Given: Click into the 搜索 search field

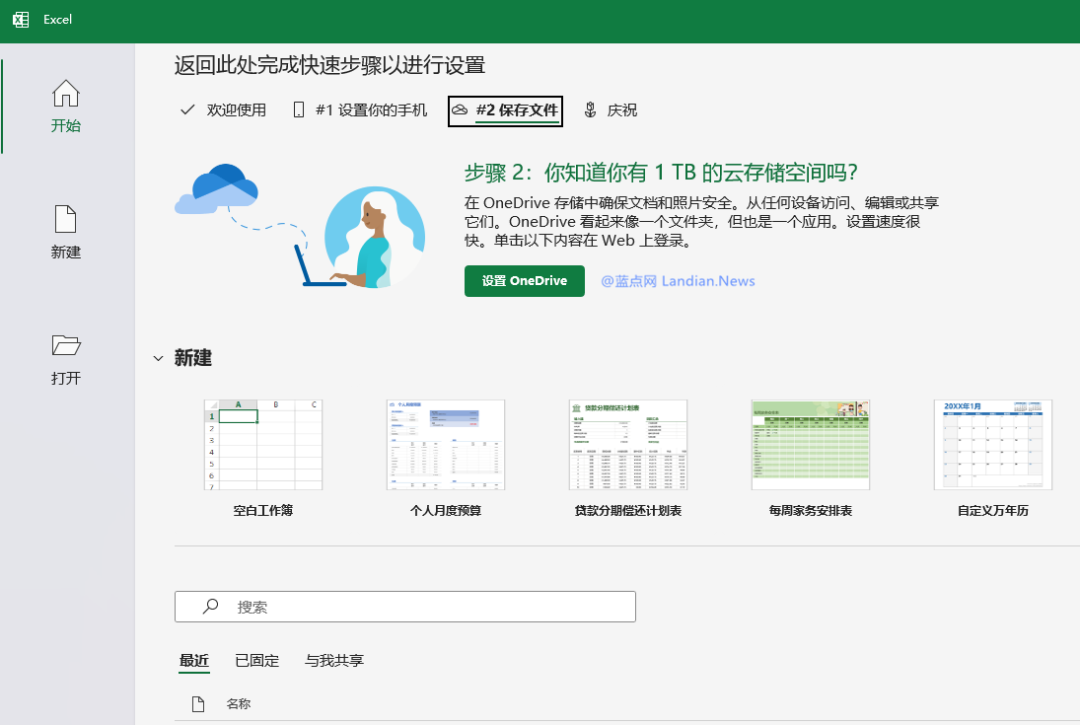Looking at the screenshot, I should click(x=405, y=607).
